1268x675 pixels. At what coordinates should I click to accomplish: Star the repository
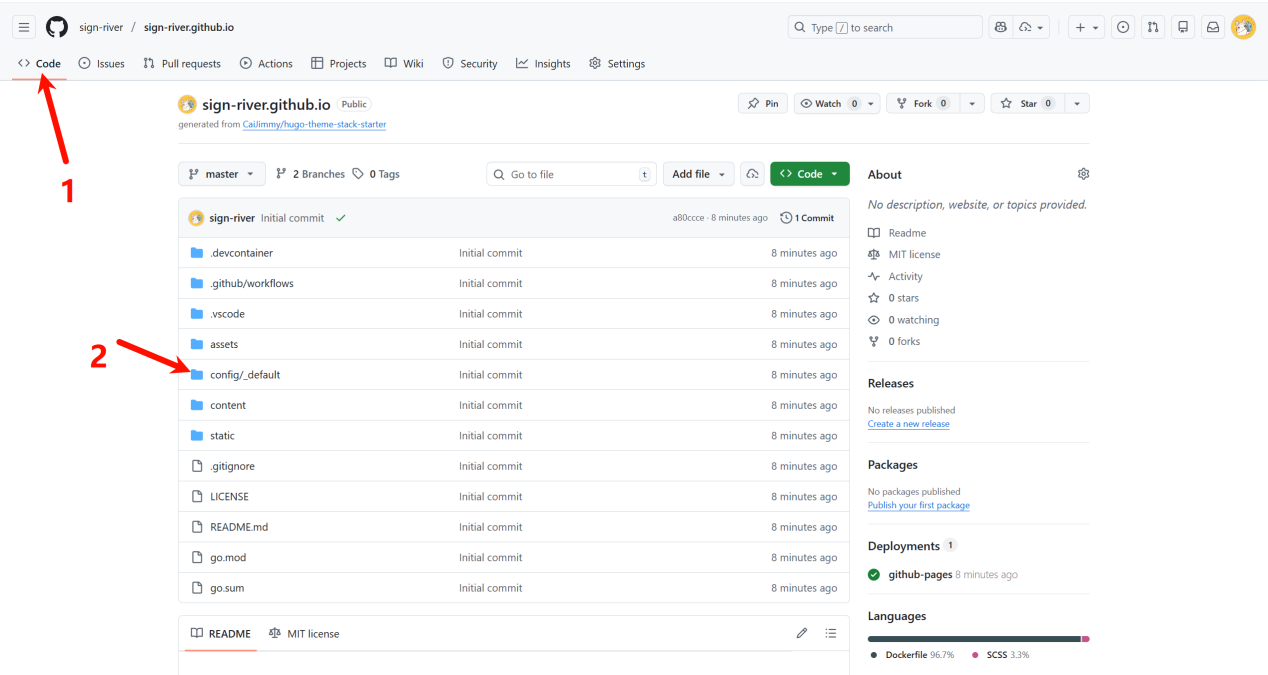[1027, 104]
